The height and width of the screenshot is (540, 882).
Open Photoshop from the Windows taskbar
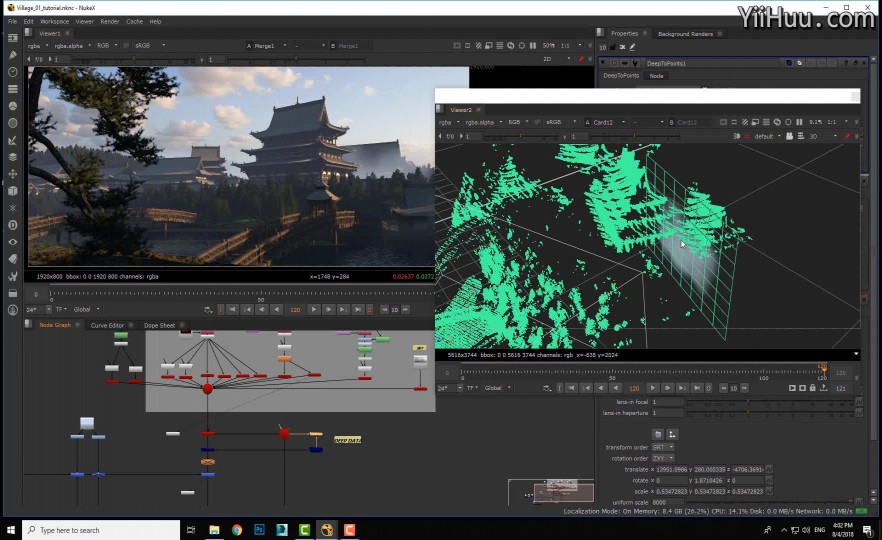259,529
